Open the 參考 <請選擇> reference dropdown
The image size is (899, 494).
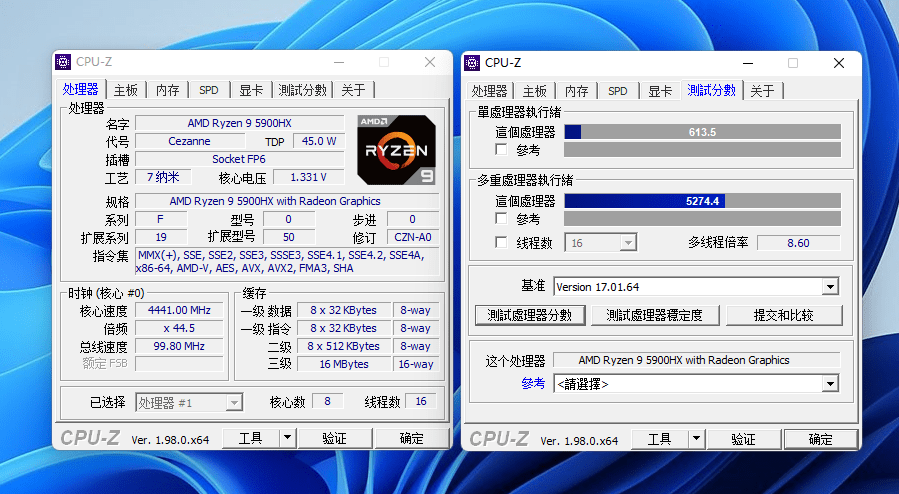[830, 384]
